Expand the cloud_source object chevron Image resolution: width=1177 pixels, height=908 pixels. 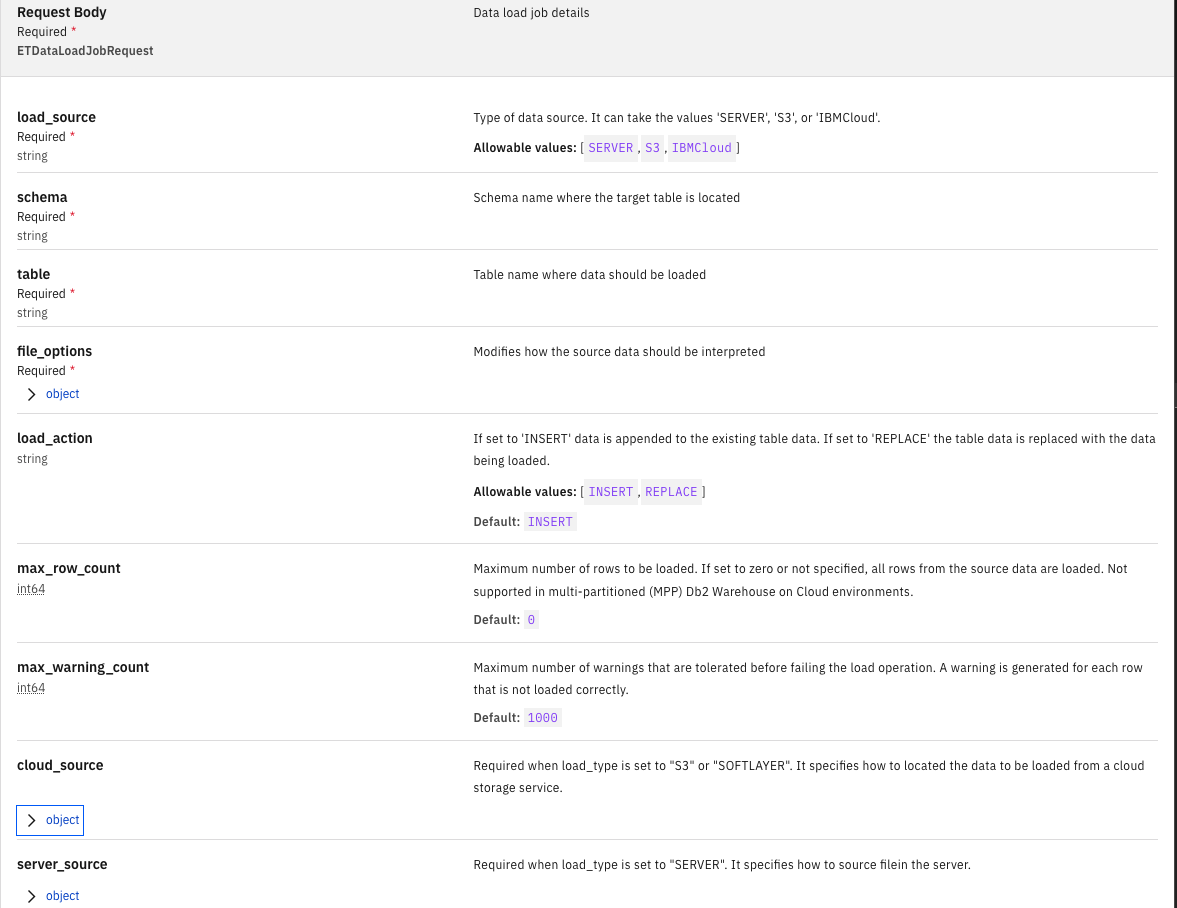pos(32,820)
